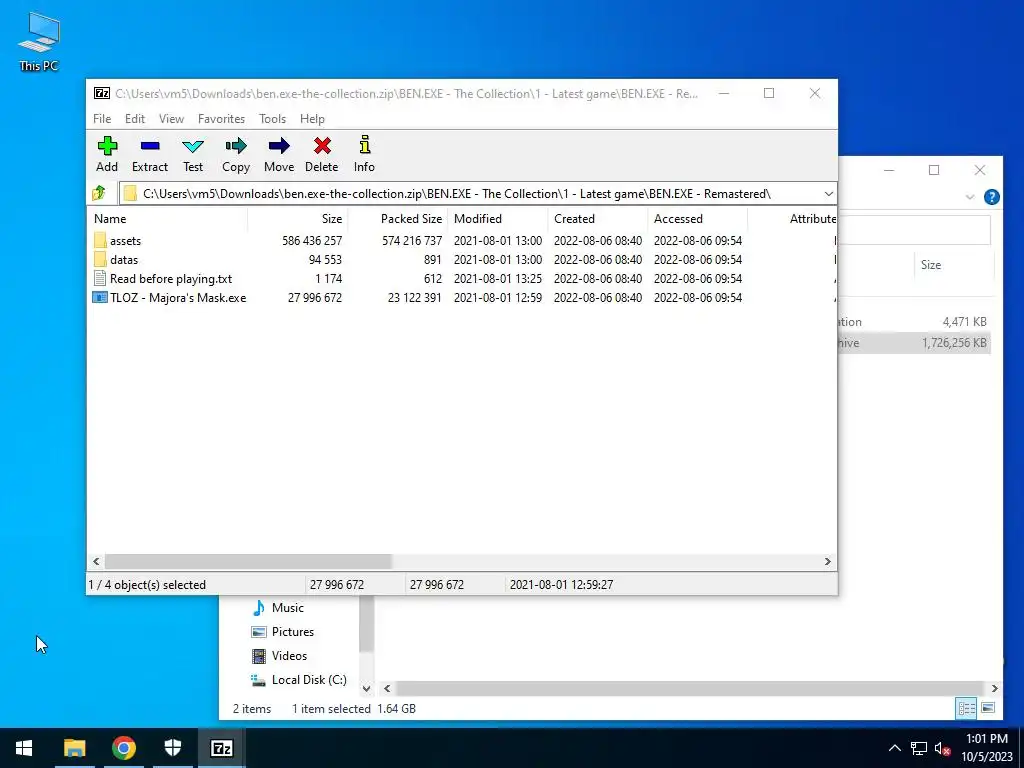Screen dimensions: 1024x768
Task: Click the 2021-08-01 13:25 modified date
Action: point(498,278)
